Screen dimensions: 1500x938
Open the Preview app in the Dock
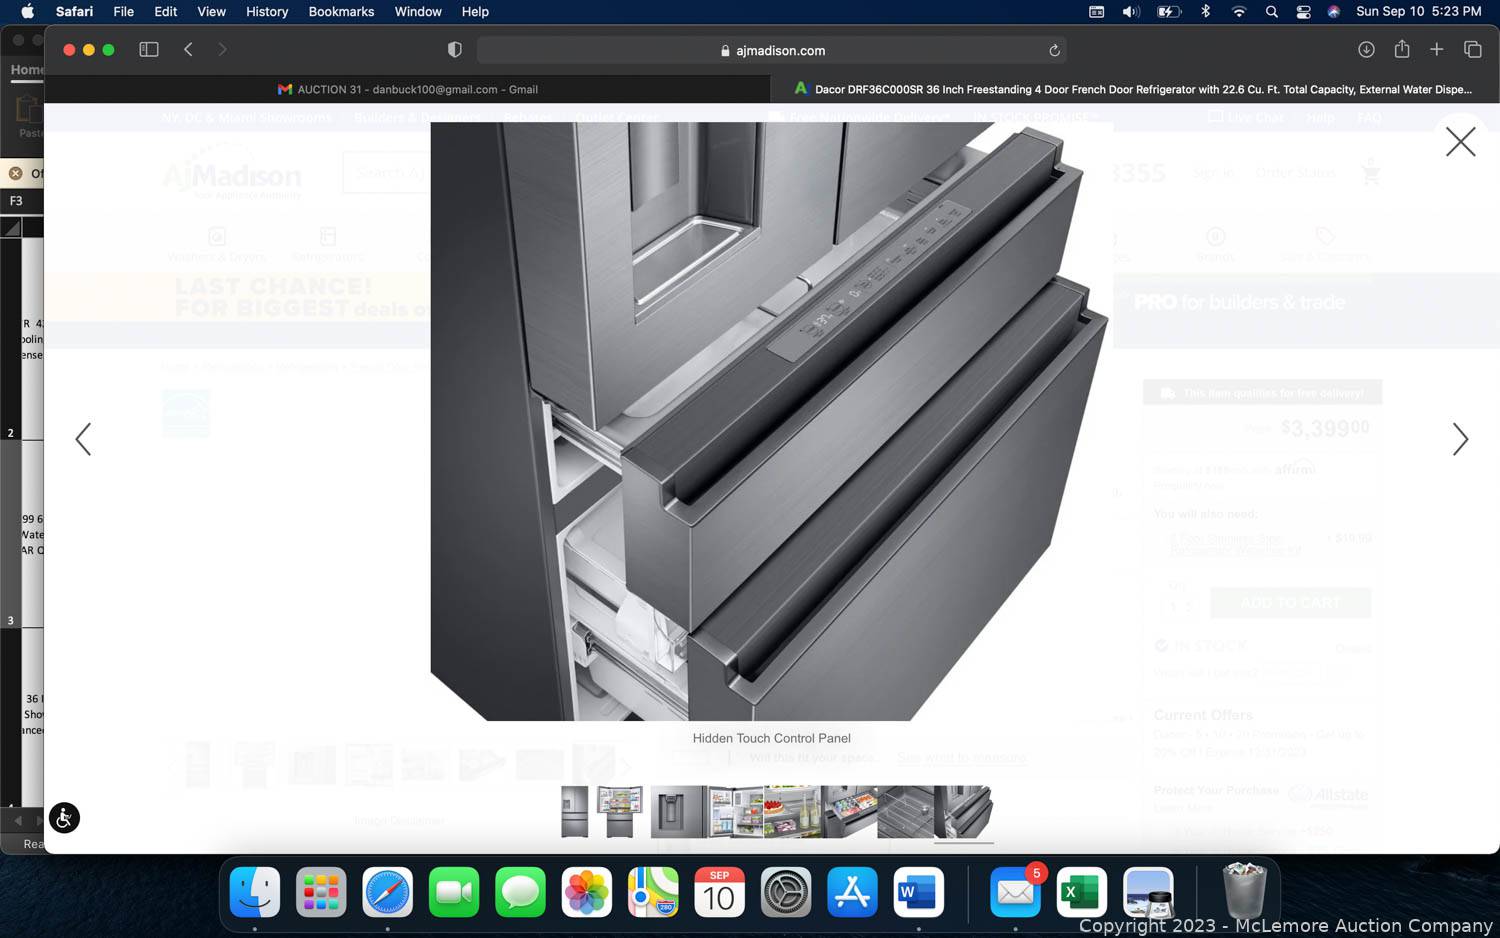(x=1148, y=892)
